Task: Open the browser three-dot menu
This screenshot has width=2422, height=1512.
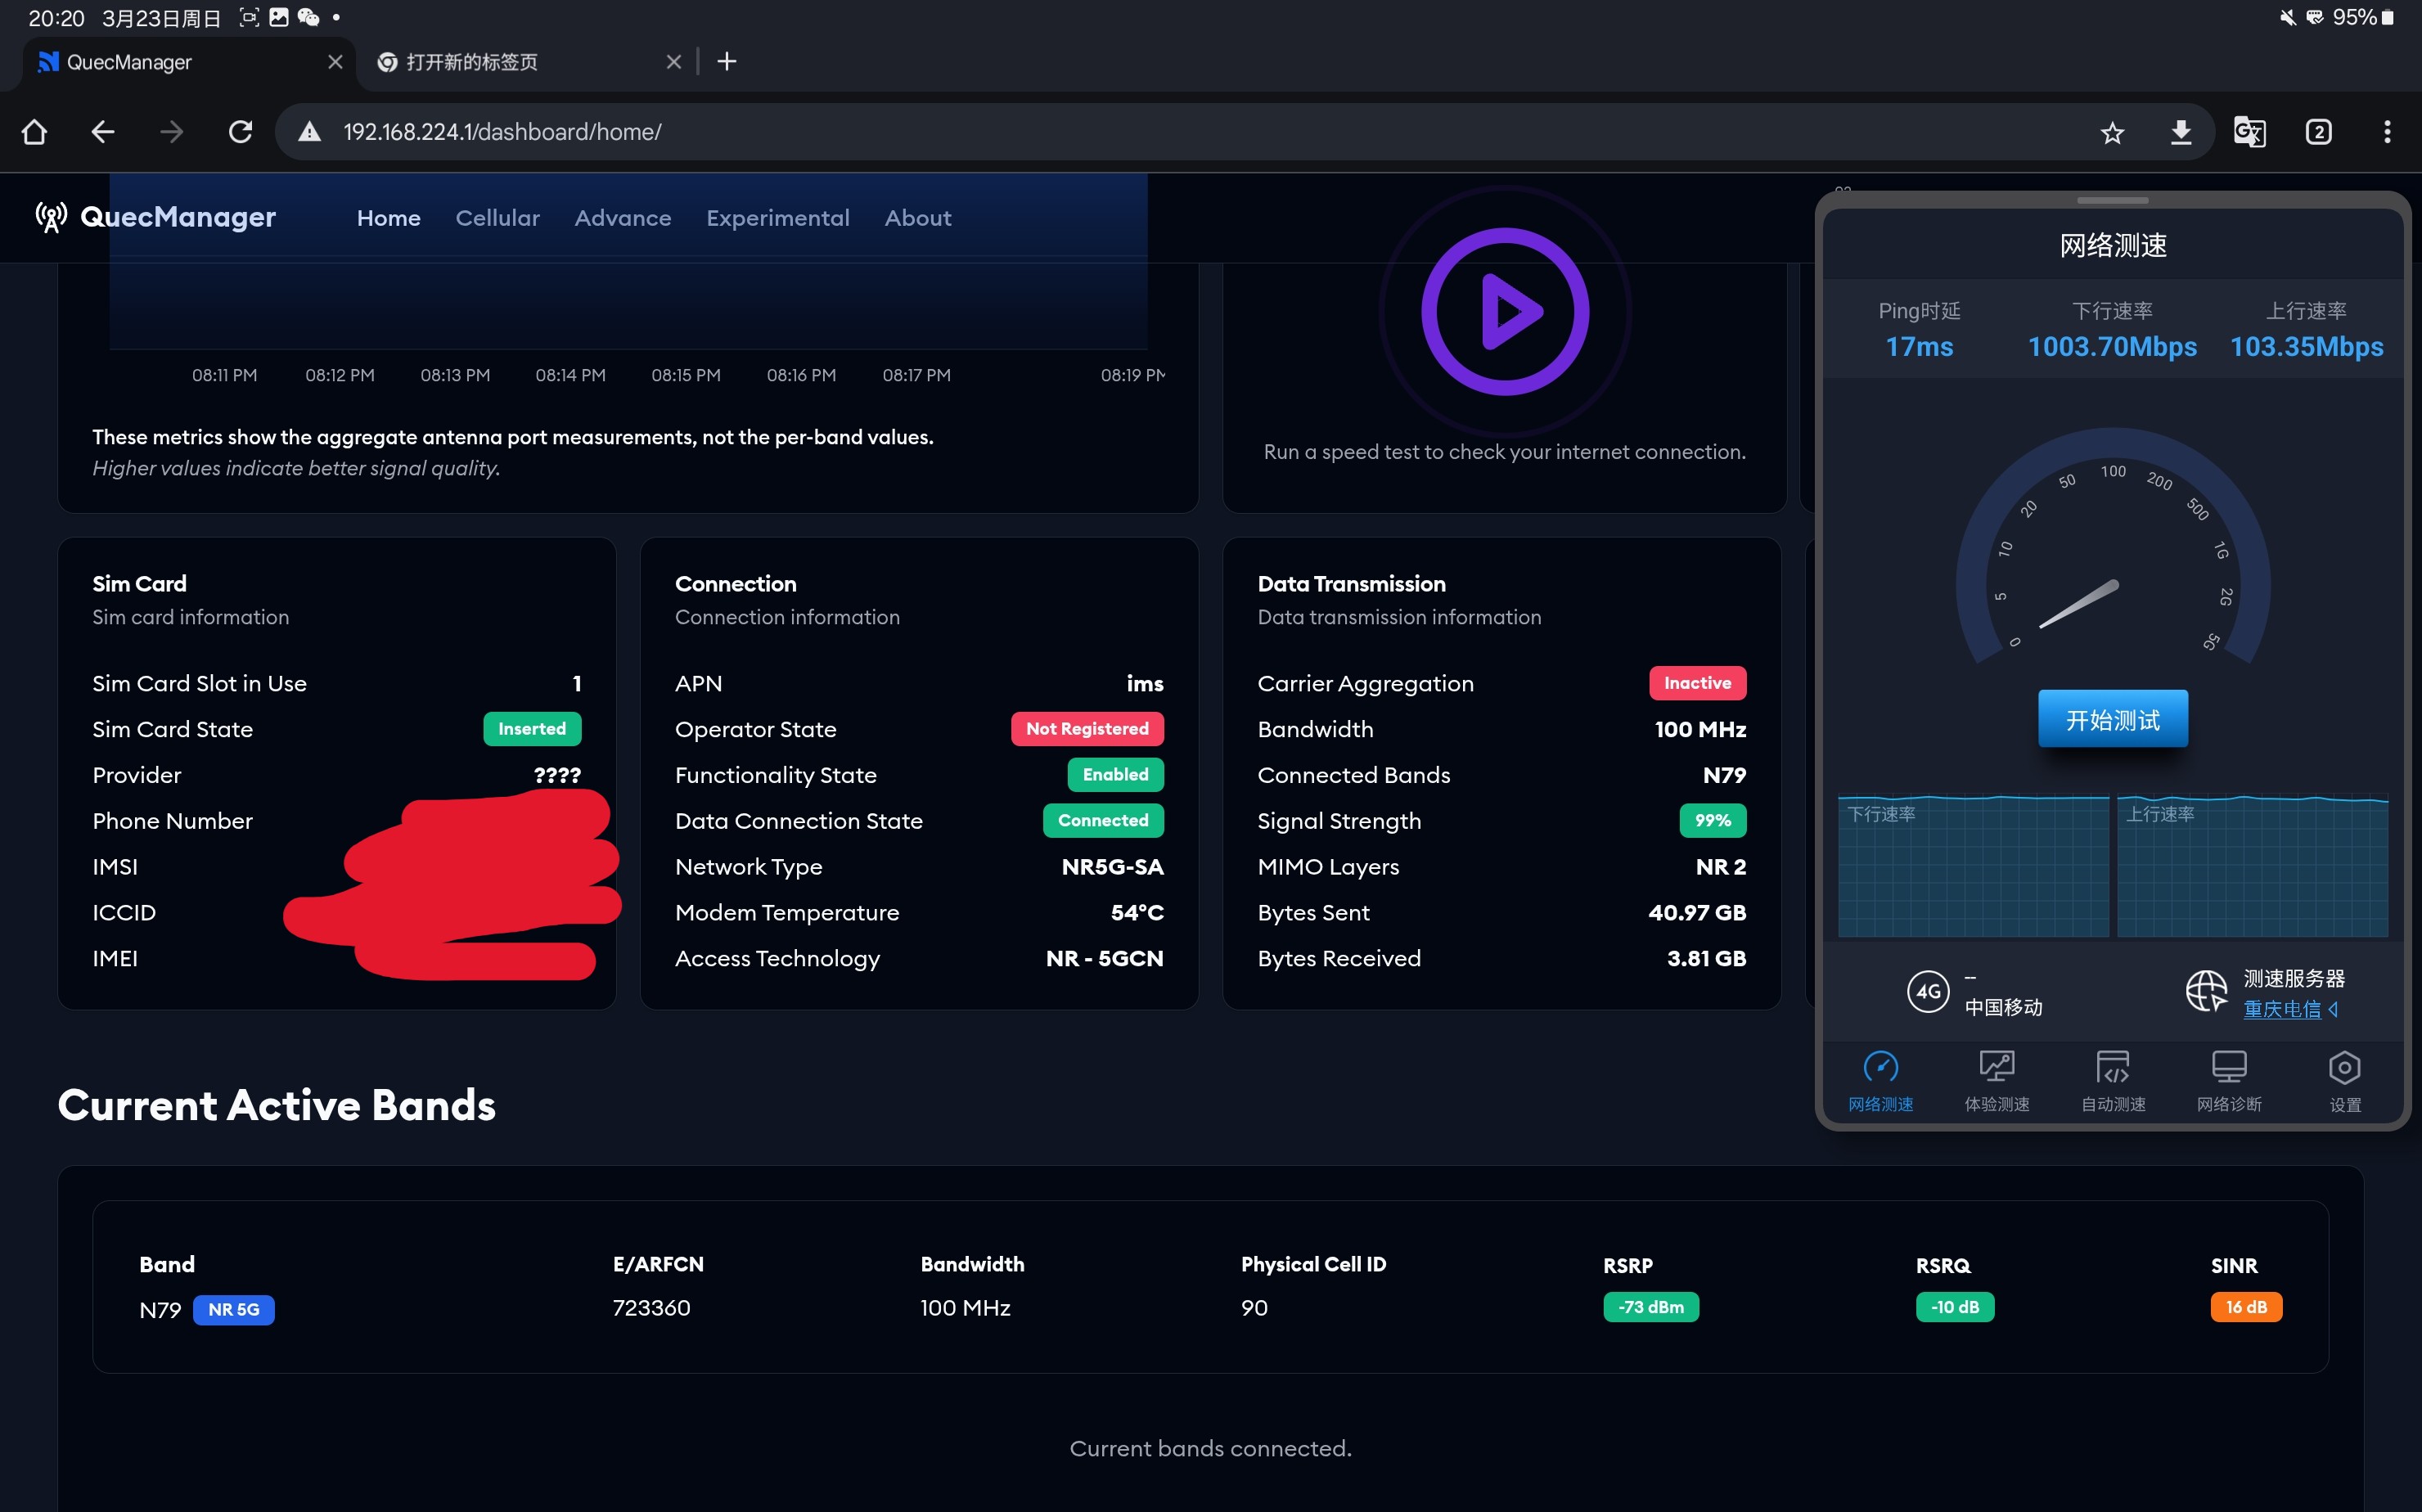Action: click(x=2387, y=132)
